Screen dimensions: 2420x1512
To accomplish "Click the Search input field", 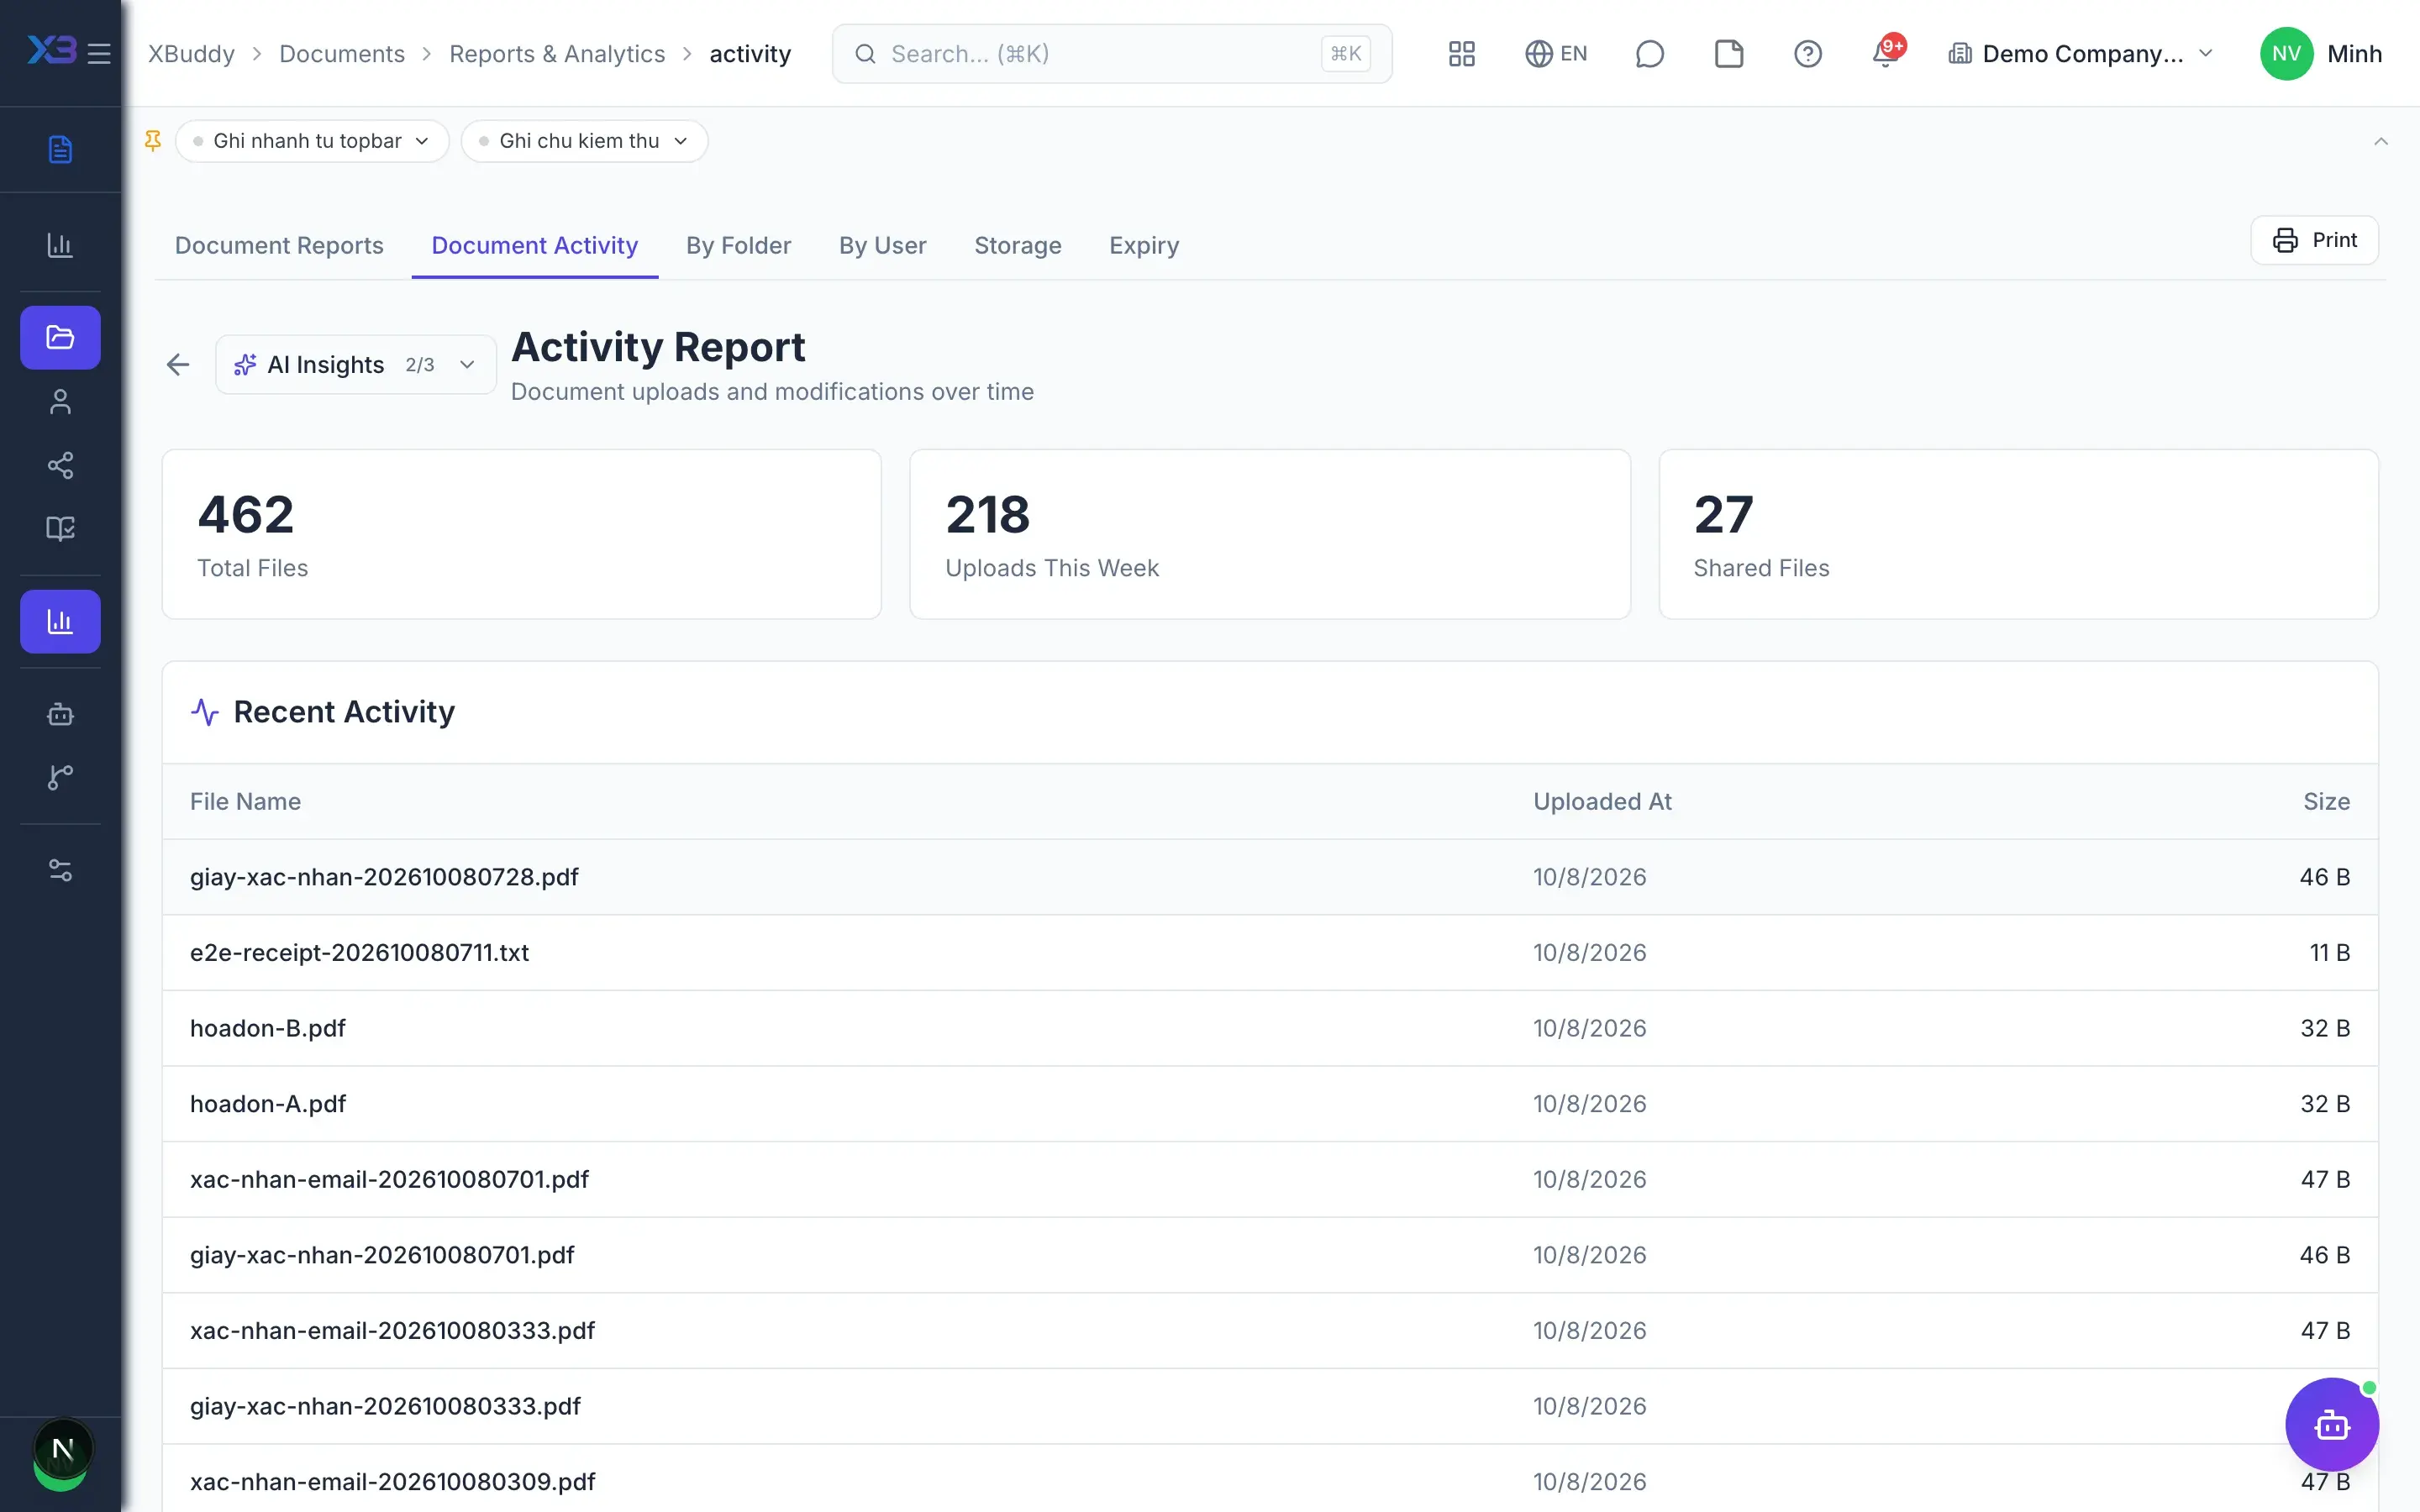I will click(1112, 53).
